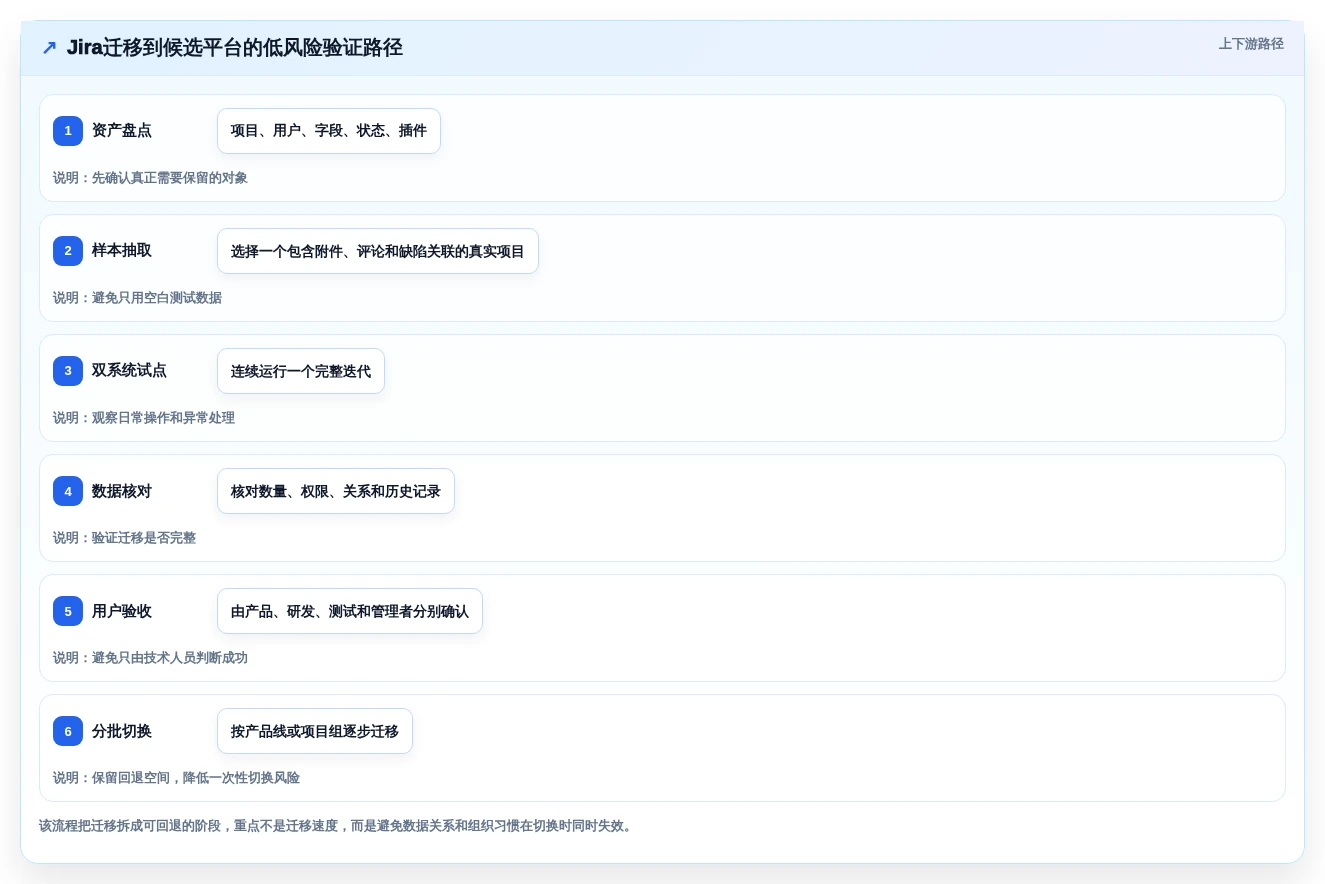Select the 双系统试点 step heading
The height and width of the screenshot is (884, 1325).
tap(129, 371)
